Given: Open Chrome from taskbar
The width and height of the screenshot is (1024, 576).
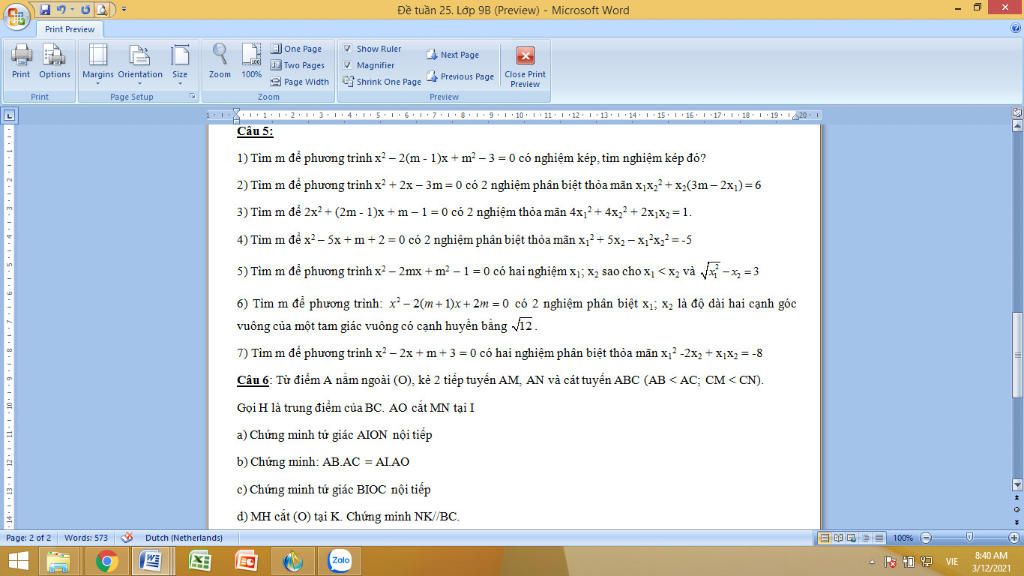Looking at the screenshot, I should [106, 561].
